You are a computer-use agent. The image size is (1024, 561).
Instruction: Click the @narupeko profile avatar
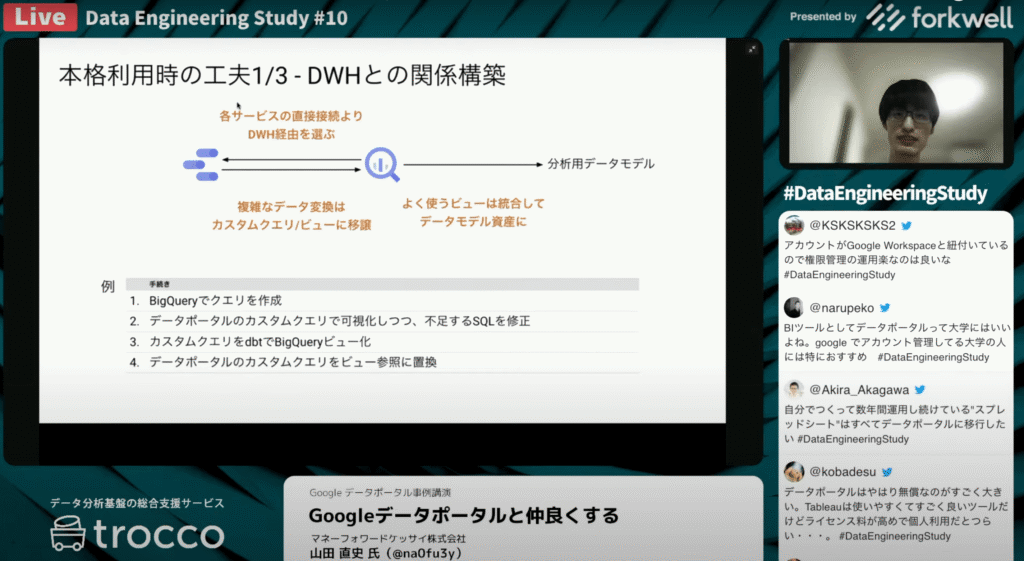coord(794,308)
